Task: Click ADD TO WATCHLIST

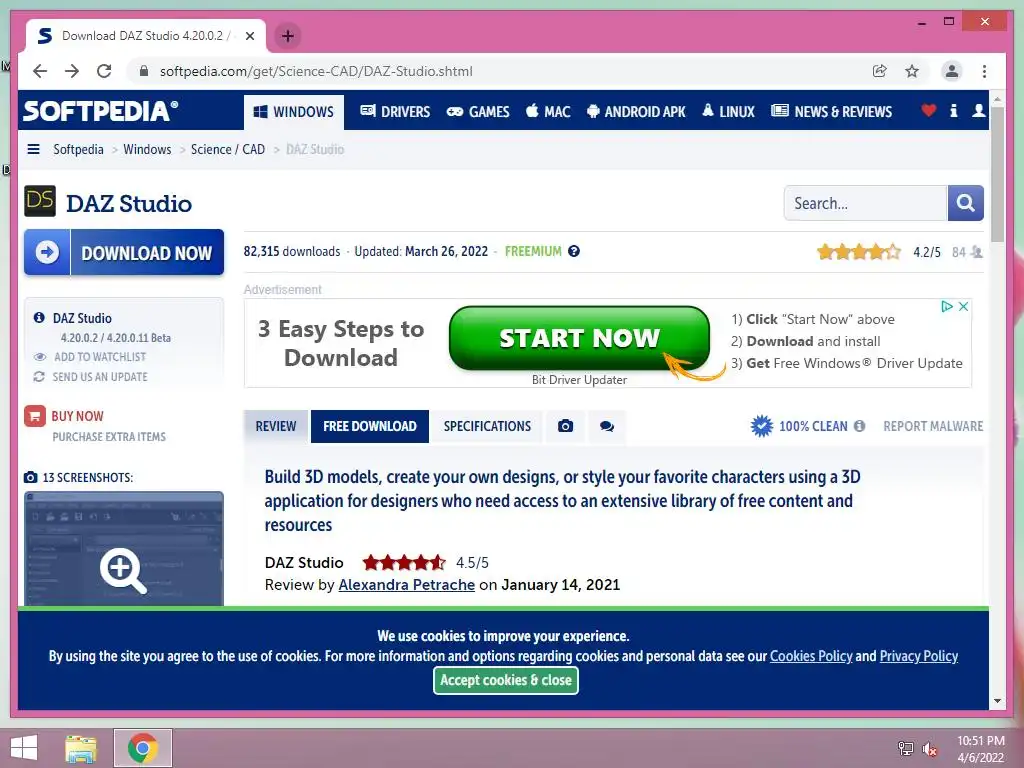Action: (100, 357)
